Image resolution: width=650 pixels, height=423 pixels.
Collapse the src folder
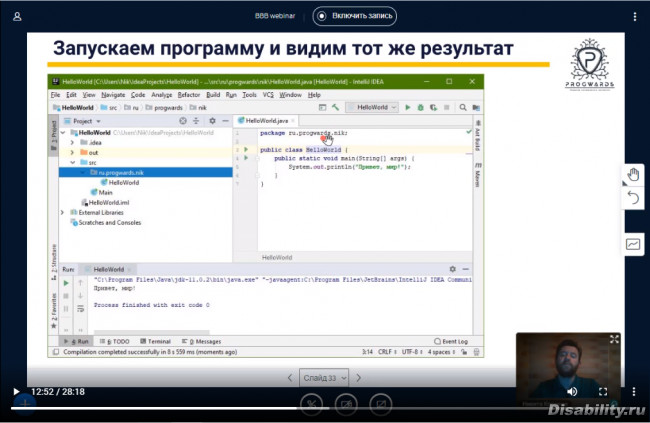pyautogui.click(x=72, y=163)
